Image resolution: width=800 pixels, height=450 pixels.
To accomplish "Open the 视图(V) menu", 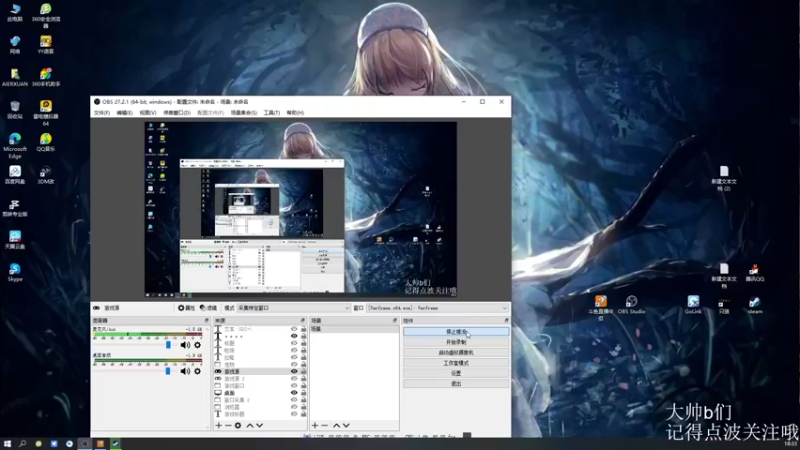I will (148, 113).
